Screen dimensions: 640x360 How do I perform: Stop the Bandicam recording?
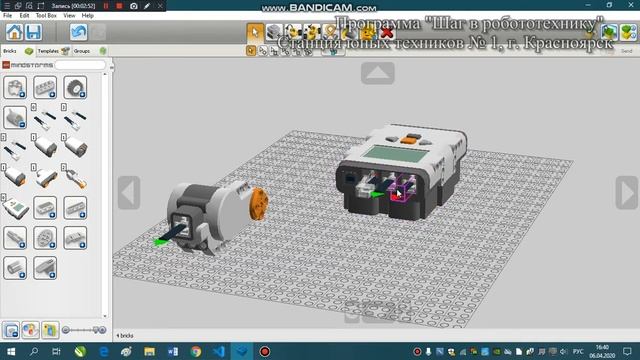coord(119,6)
